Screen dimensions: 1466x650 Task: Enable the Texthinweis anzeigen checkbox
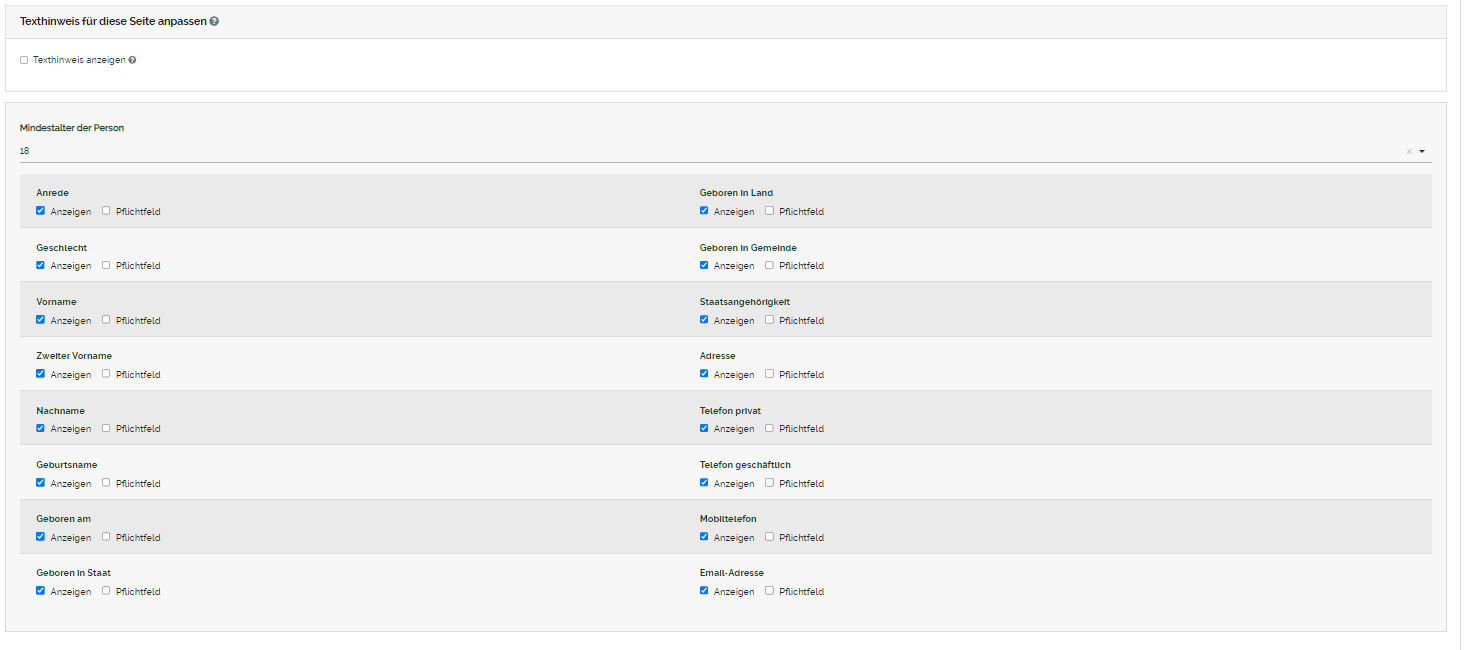pyautogui.click(x=24, y=60)
